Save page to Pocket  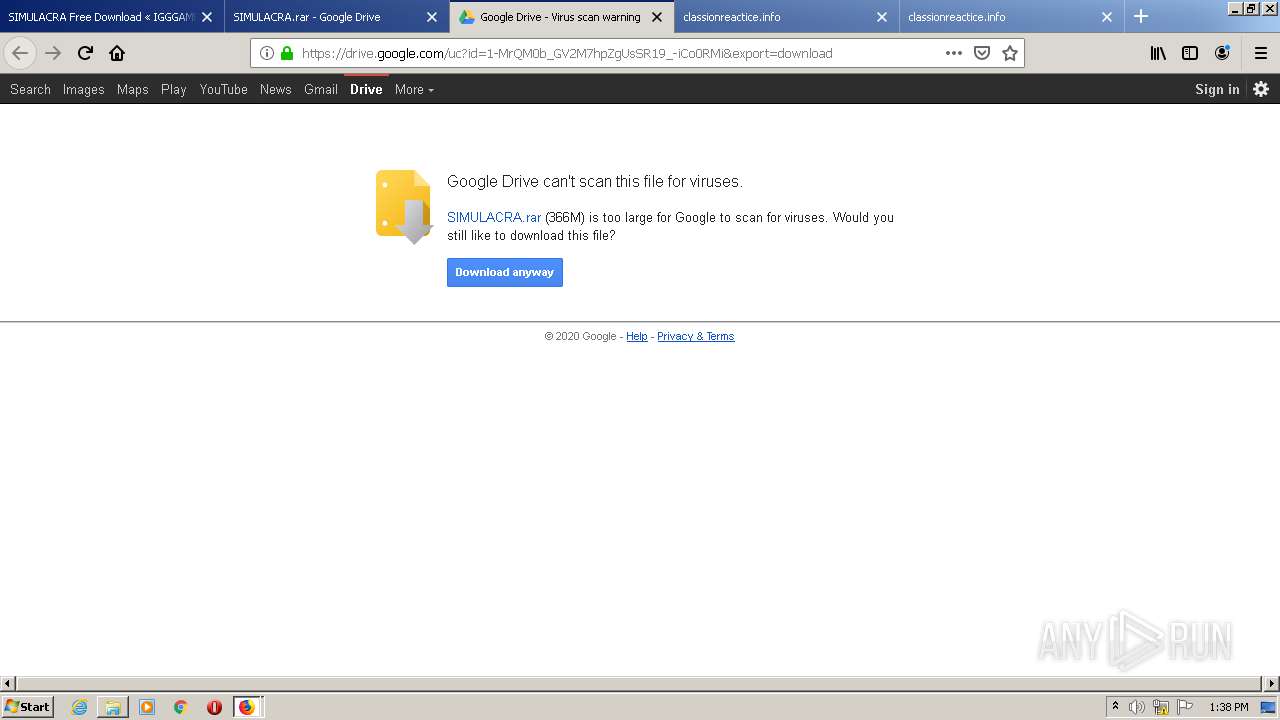982,53
